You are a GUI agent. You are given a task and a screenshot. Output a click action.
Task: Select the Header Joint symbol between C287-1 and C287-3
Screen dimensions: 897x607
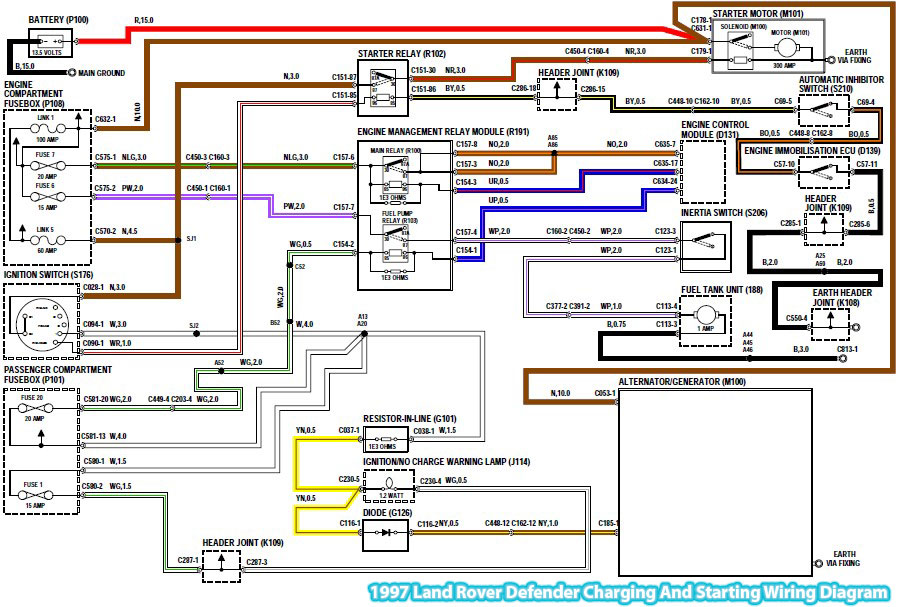(x=221, y=566)
